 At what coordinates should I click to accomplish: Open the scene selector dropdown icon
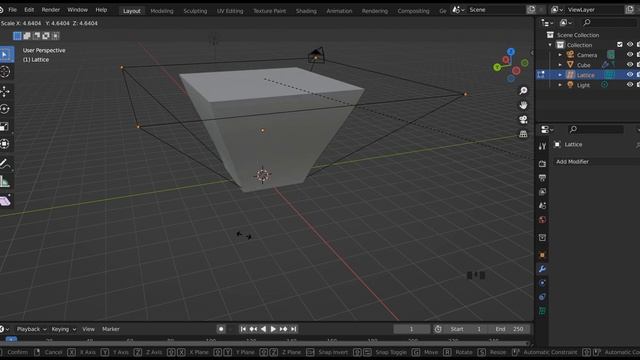458,9
